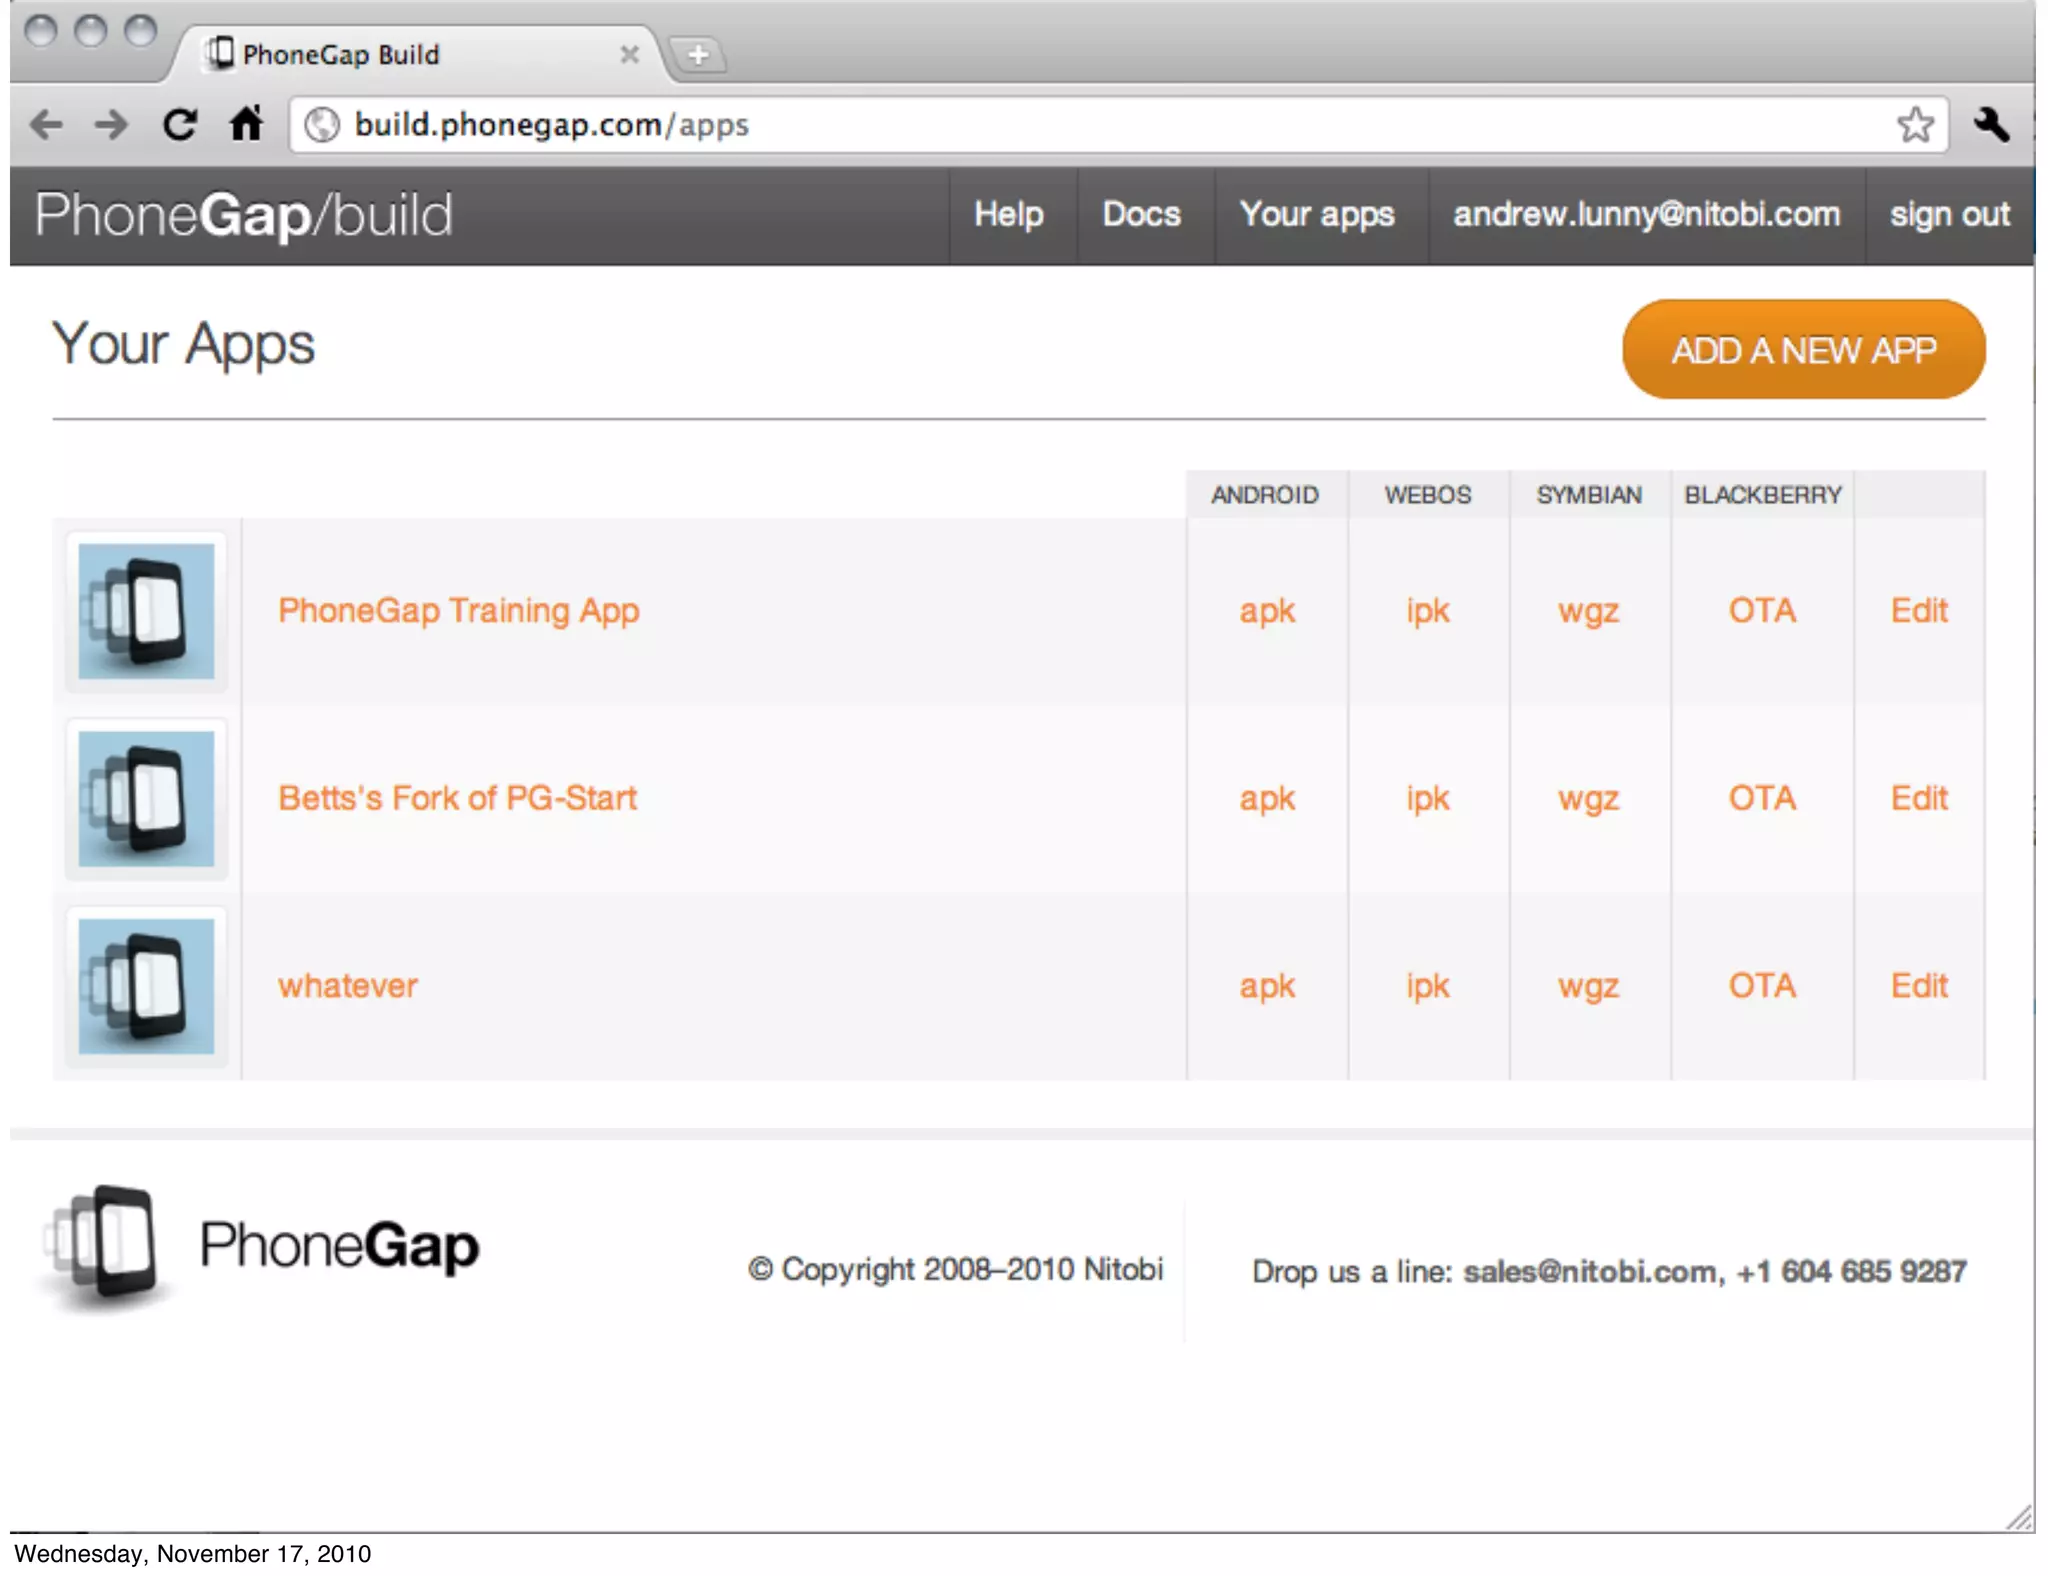
Task: Click the whatever app icon thumbnail
Action: click(x=146, y=986)
